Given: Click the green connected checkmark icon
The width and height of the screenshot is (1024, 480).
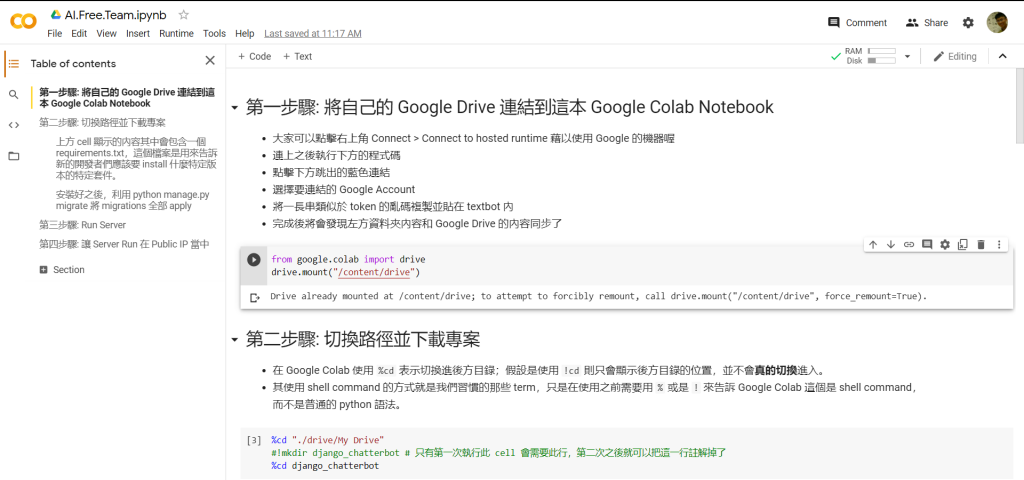Looking at the screenshot, I should tap(835, 56).
